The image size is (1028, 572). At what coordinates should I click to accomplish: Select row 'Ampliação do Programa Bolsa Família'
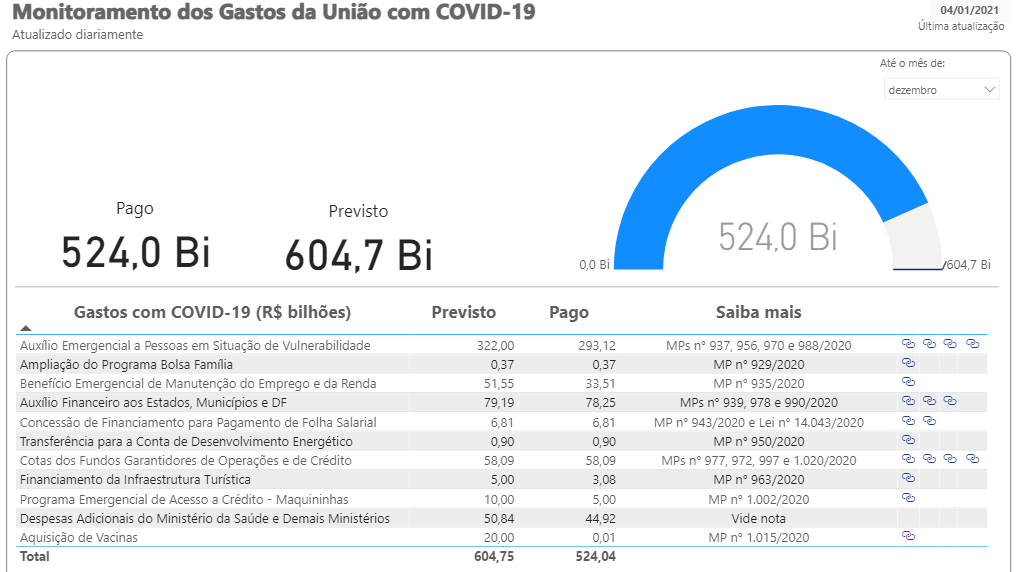click(x=127, y=365)
